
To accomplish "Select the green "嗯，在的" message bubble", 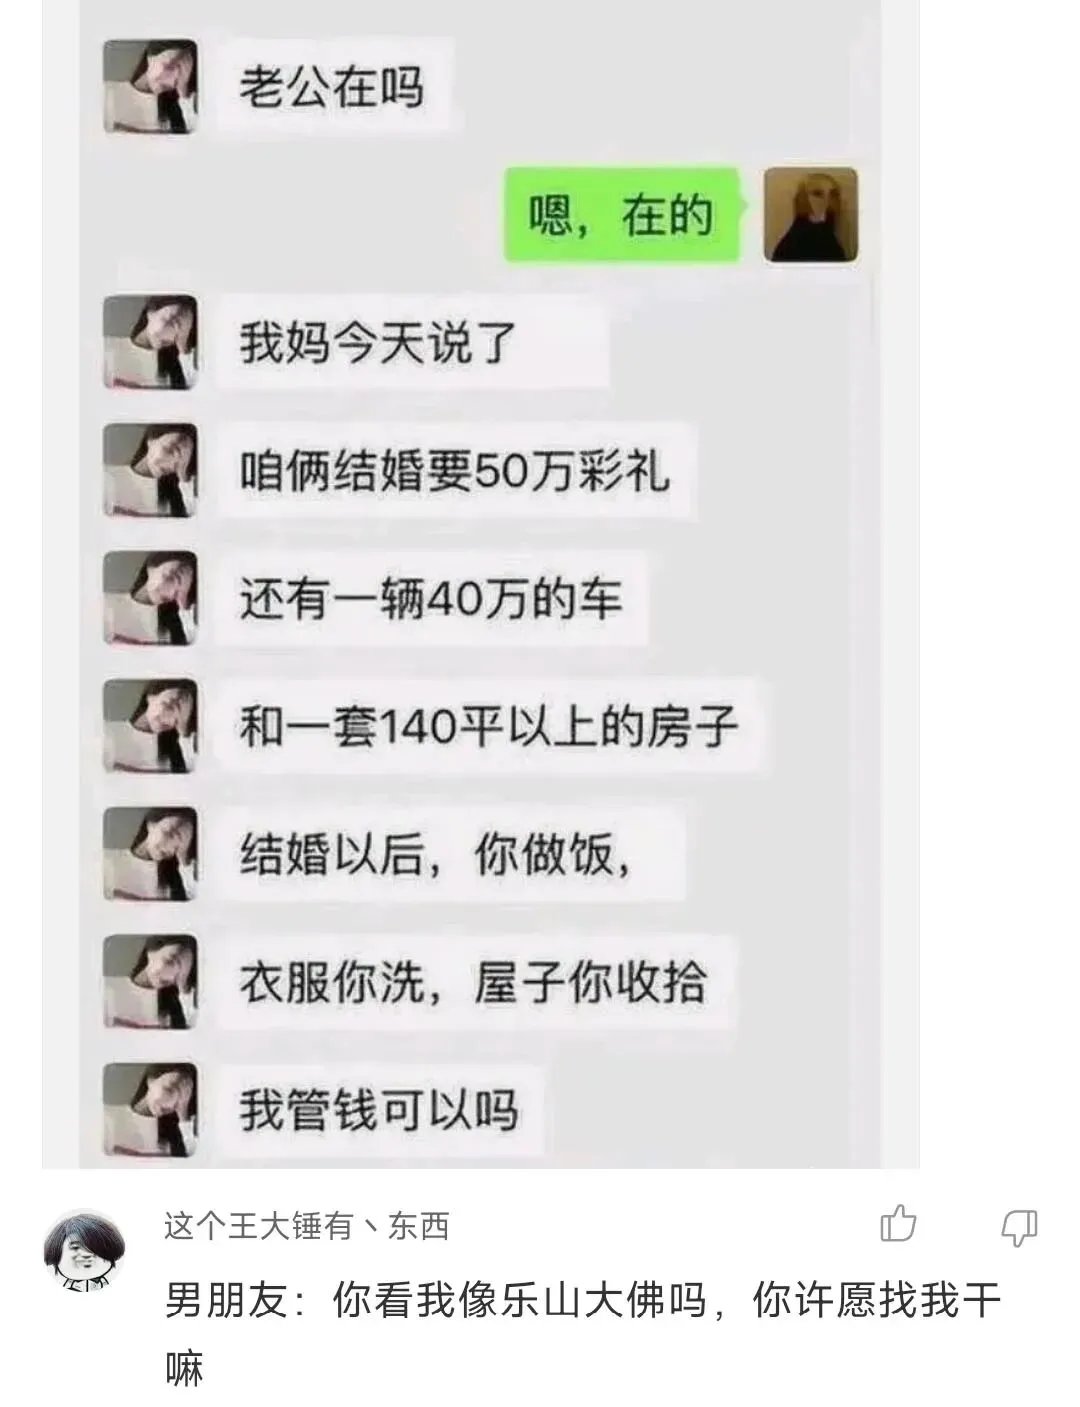I will [x=621, y=215].
